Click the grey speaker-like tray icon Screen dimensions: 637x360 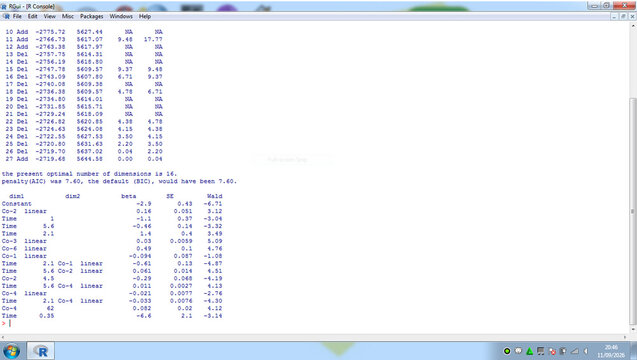point(563,351)
